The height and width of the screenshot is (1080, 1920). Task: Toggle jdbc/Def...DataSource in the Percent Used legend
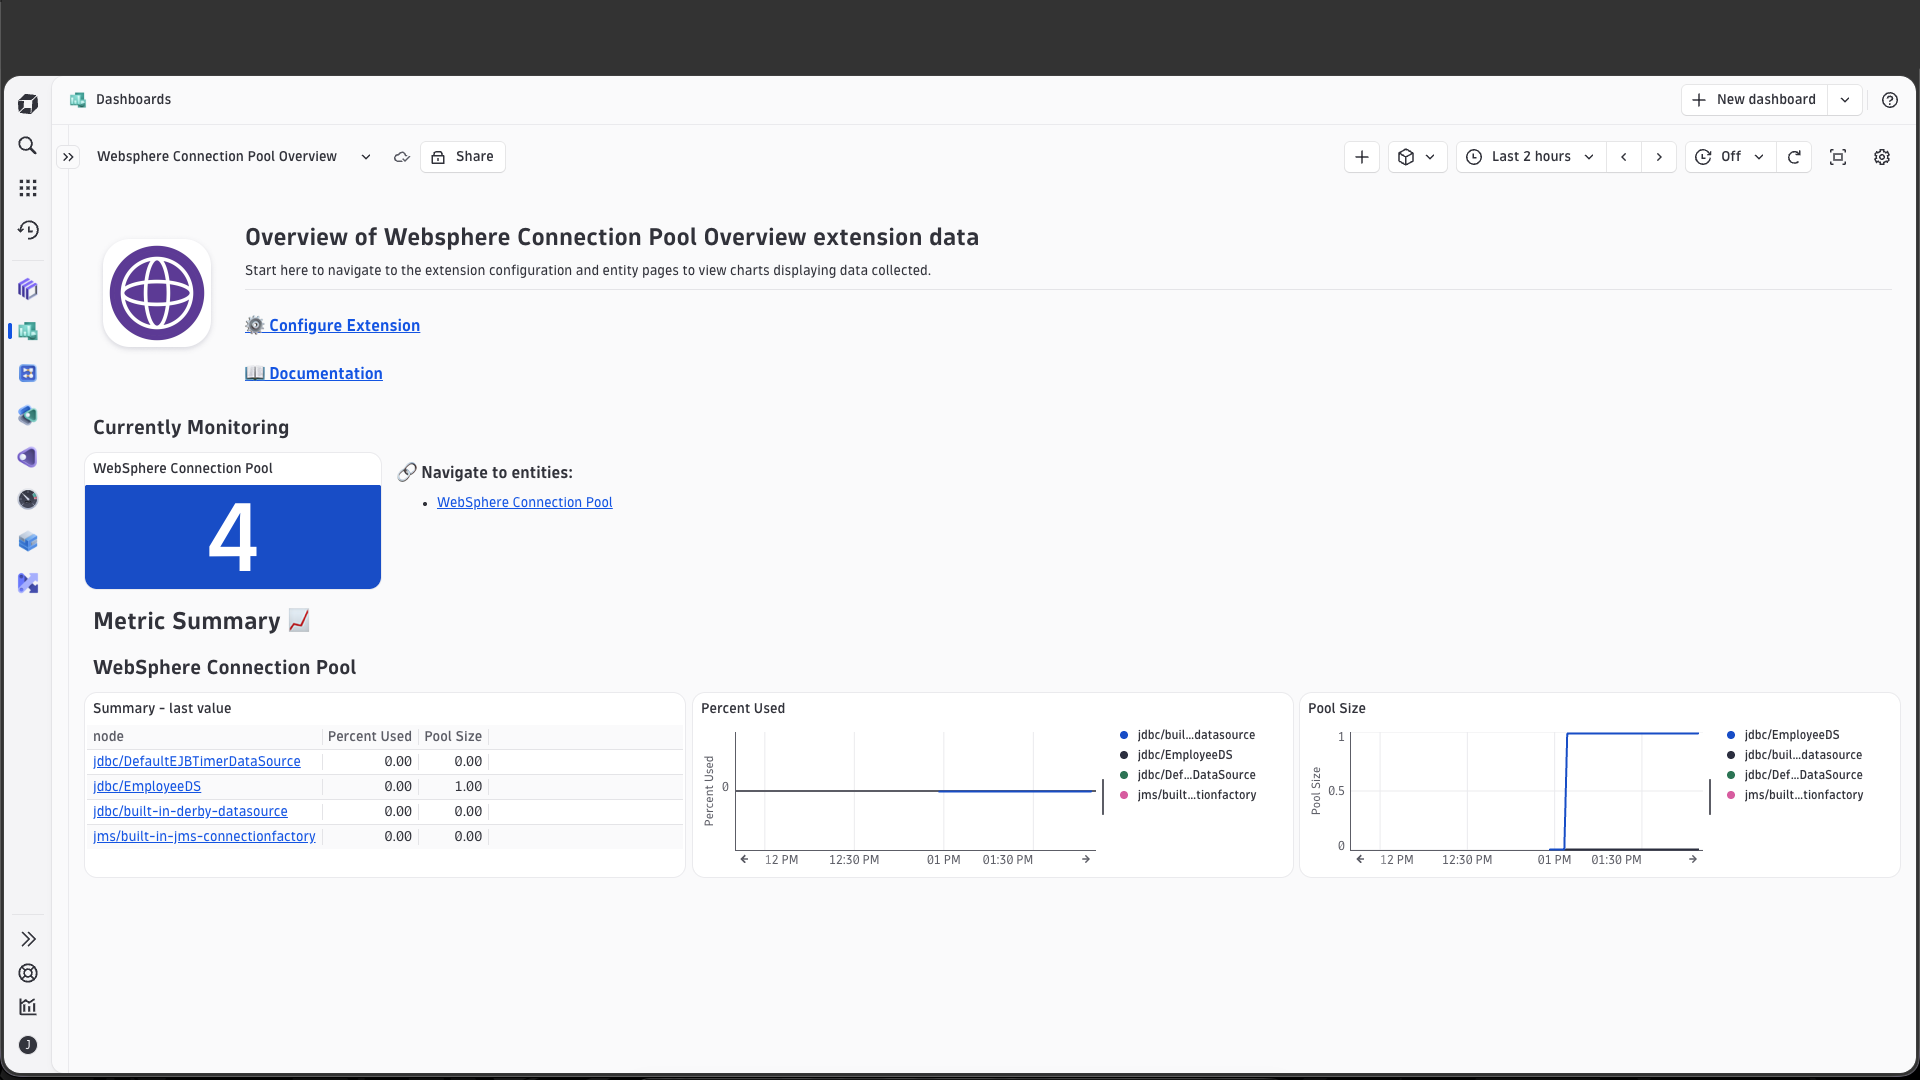click(x=1187, y=775)
